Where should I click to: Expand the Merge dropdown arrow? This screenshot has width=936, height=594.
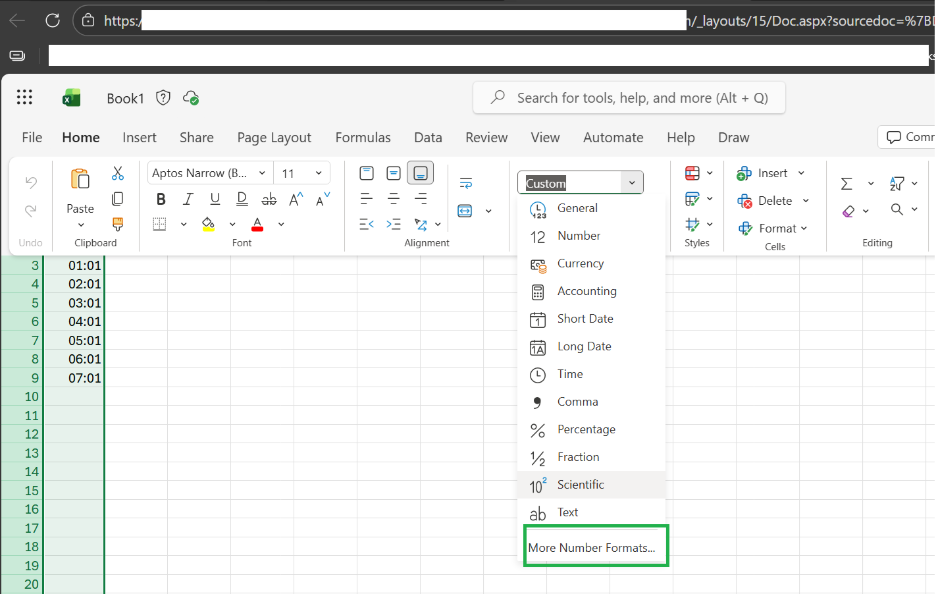488,211
